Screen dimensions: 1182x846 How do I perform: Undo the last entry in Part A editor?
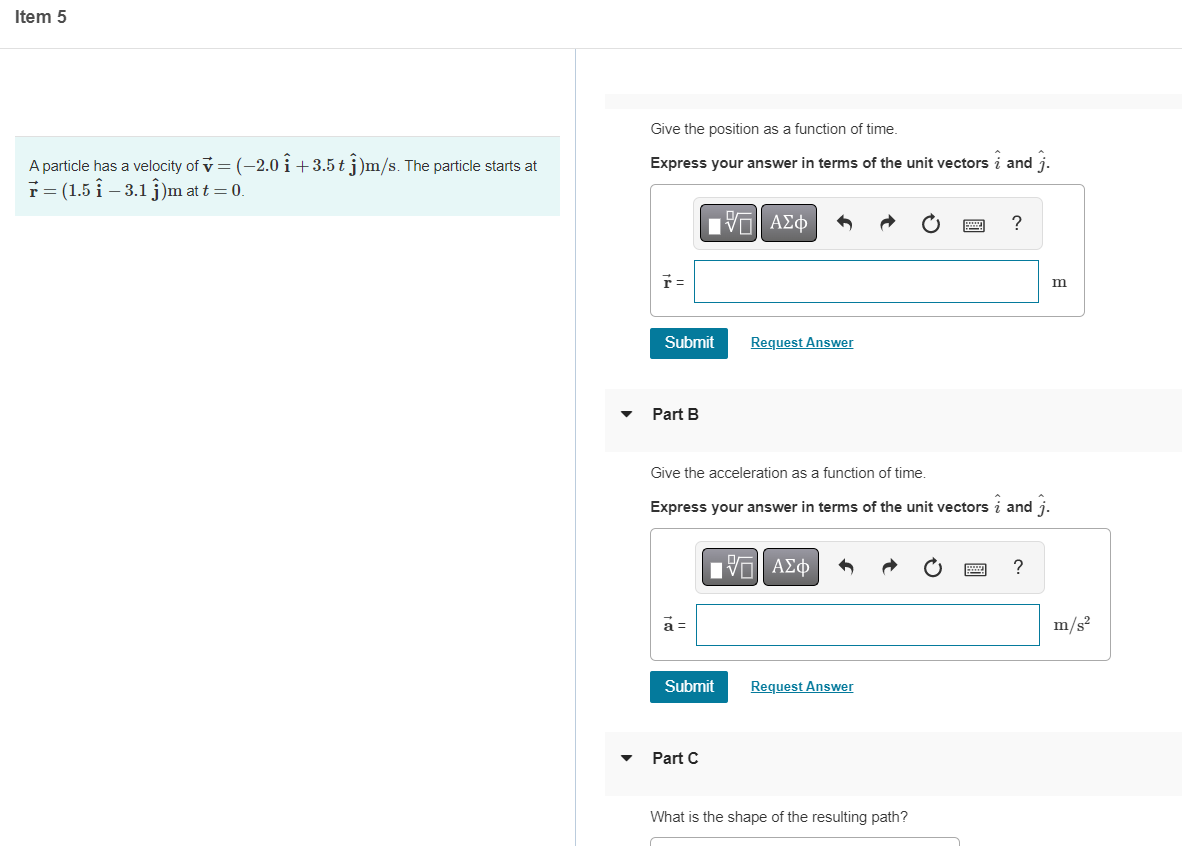844,223
